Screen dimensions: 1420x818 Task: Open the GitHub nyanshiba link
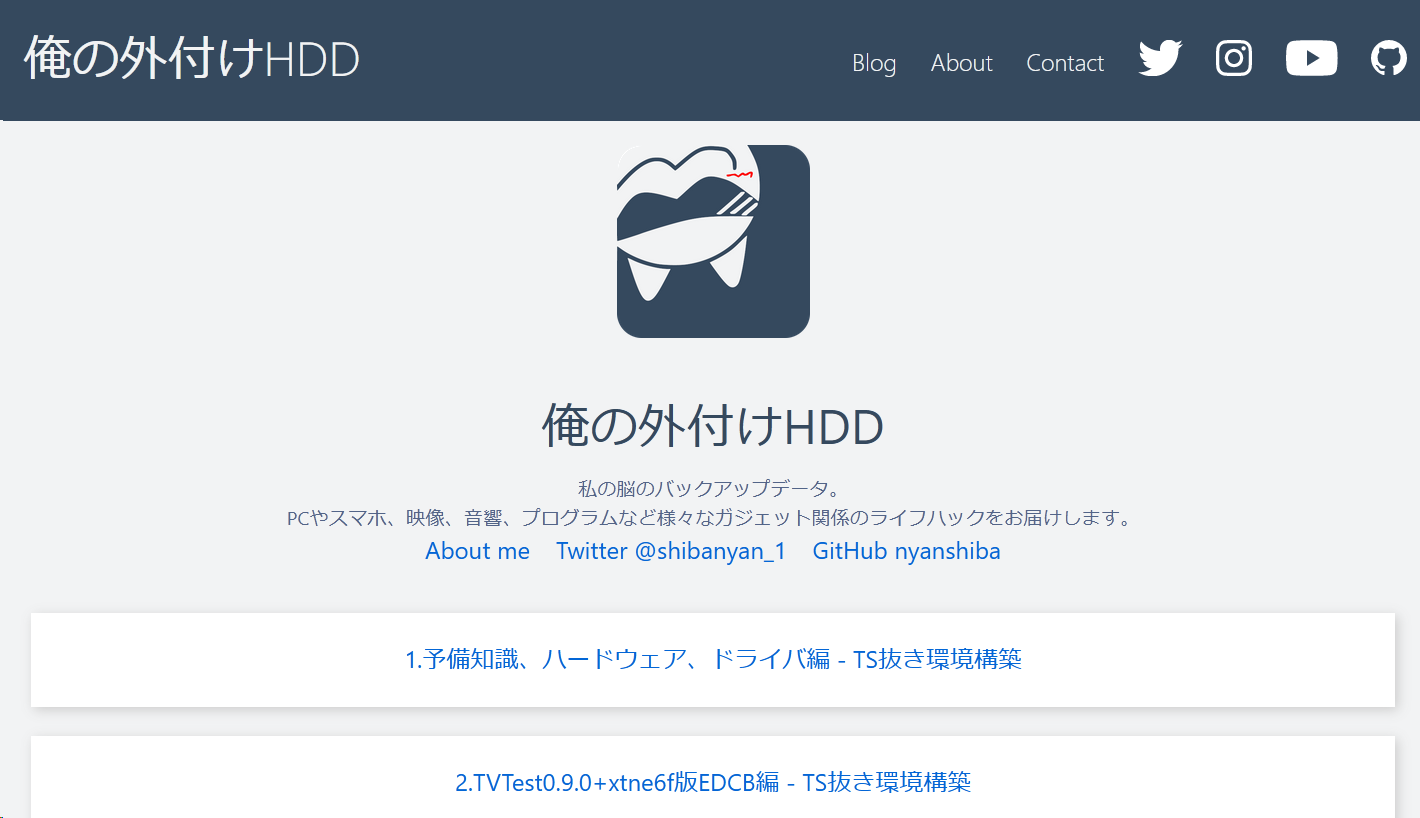click(x=906, y=550)
